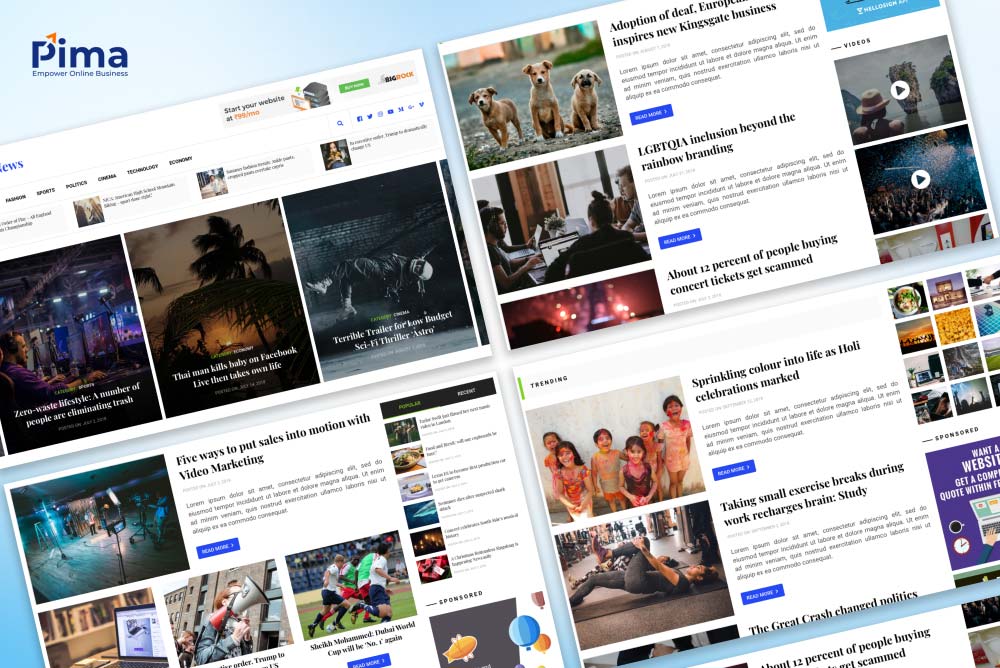Open the Sports navigation menu item
The image size is (1000, 668).
click(x=46, y=191)
